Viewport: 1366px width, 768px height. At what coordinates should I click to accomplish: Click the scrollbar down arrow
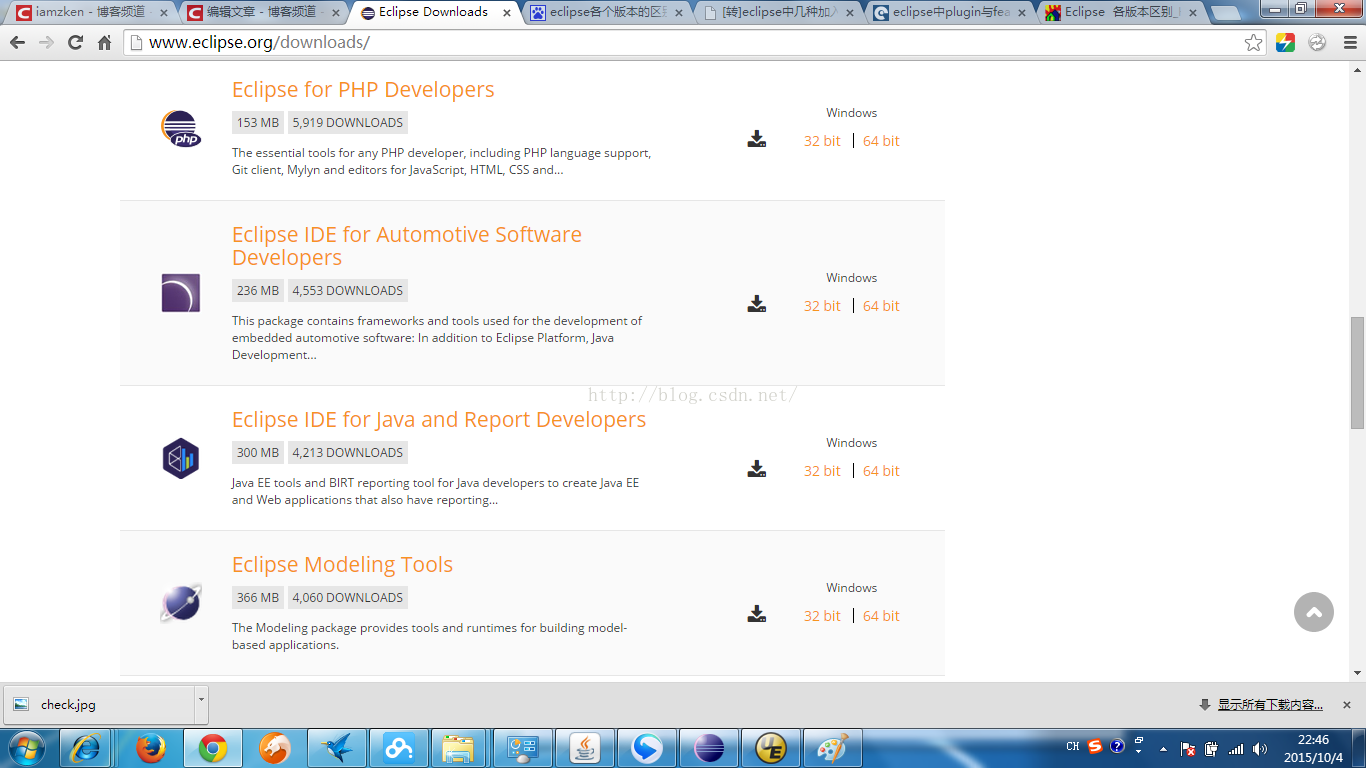pyautogui.click(x=1357, y=674)
